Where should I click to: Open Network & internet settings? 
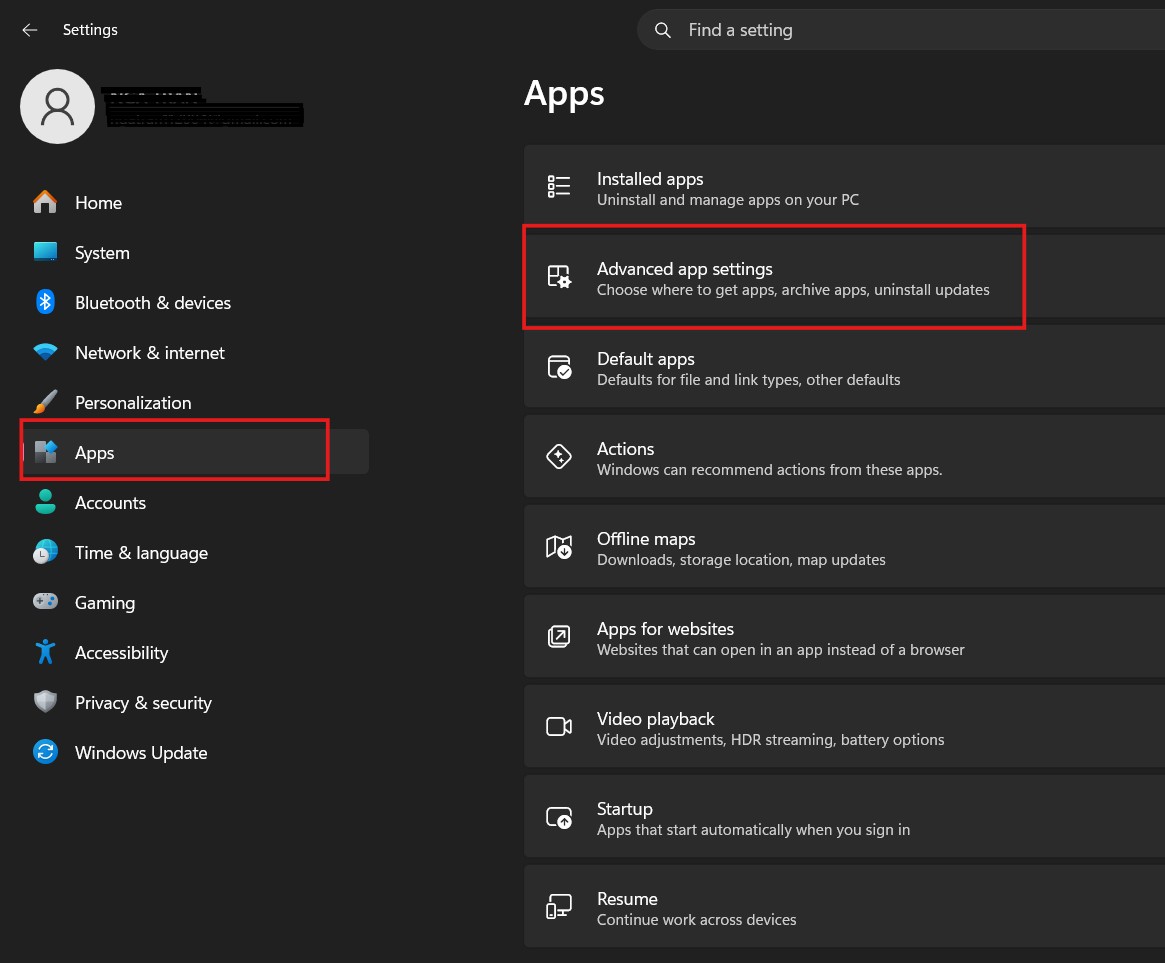(x=150, y=353)
